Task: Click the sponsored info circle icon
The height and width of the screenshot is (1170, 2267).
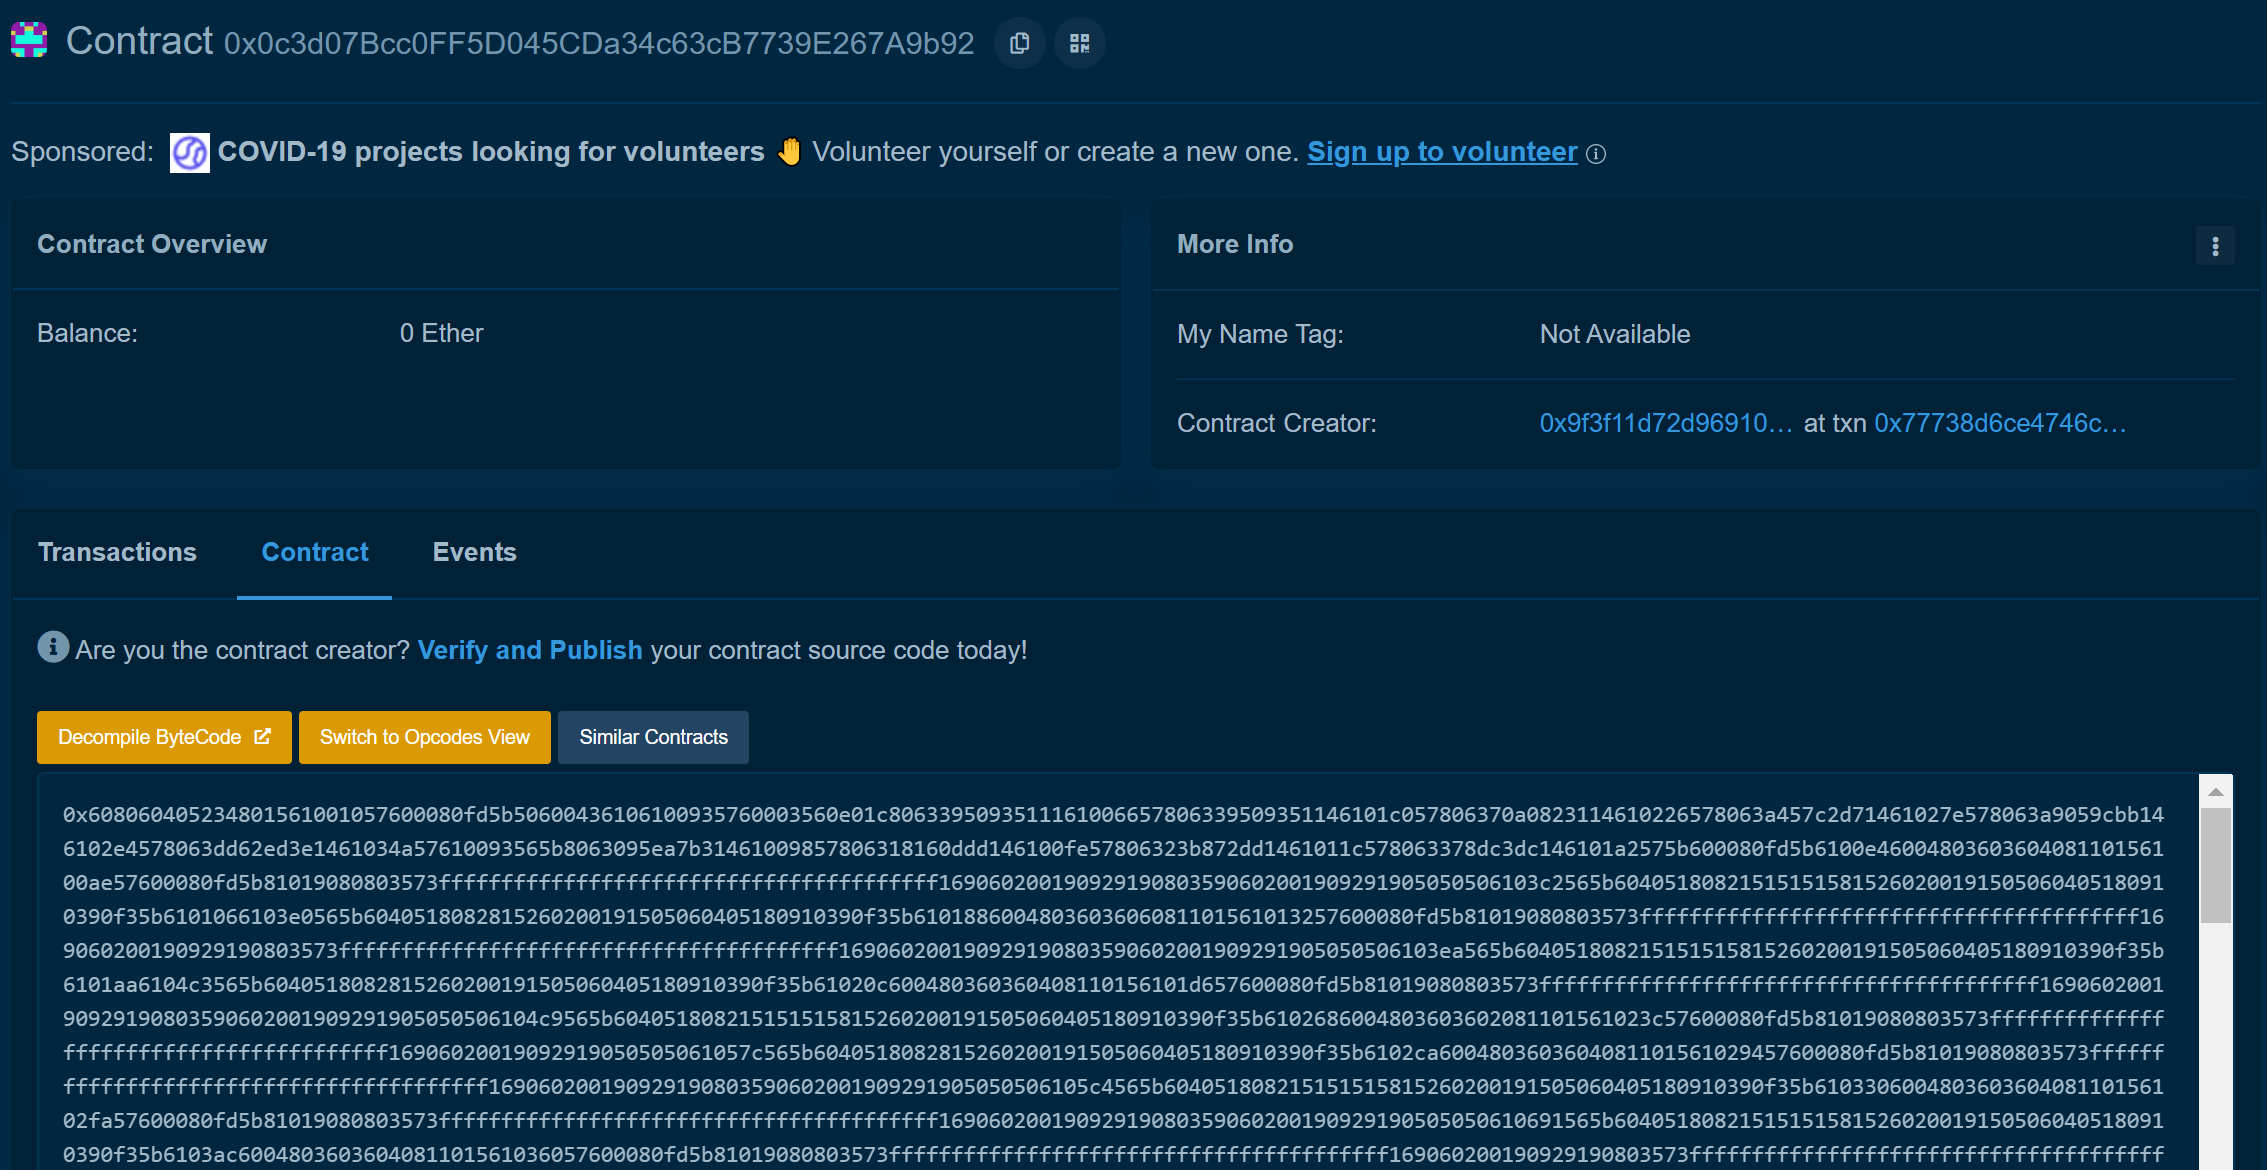Action: click(1596, 154)
